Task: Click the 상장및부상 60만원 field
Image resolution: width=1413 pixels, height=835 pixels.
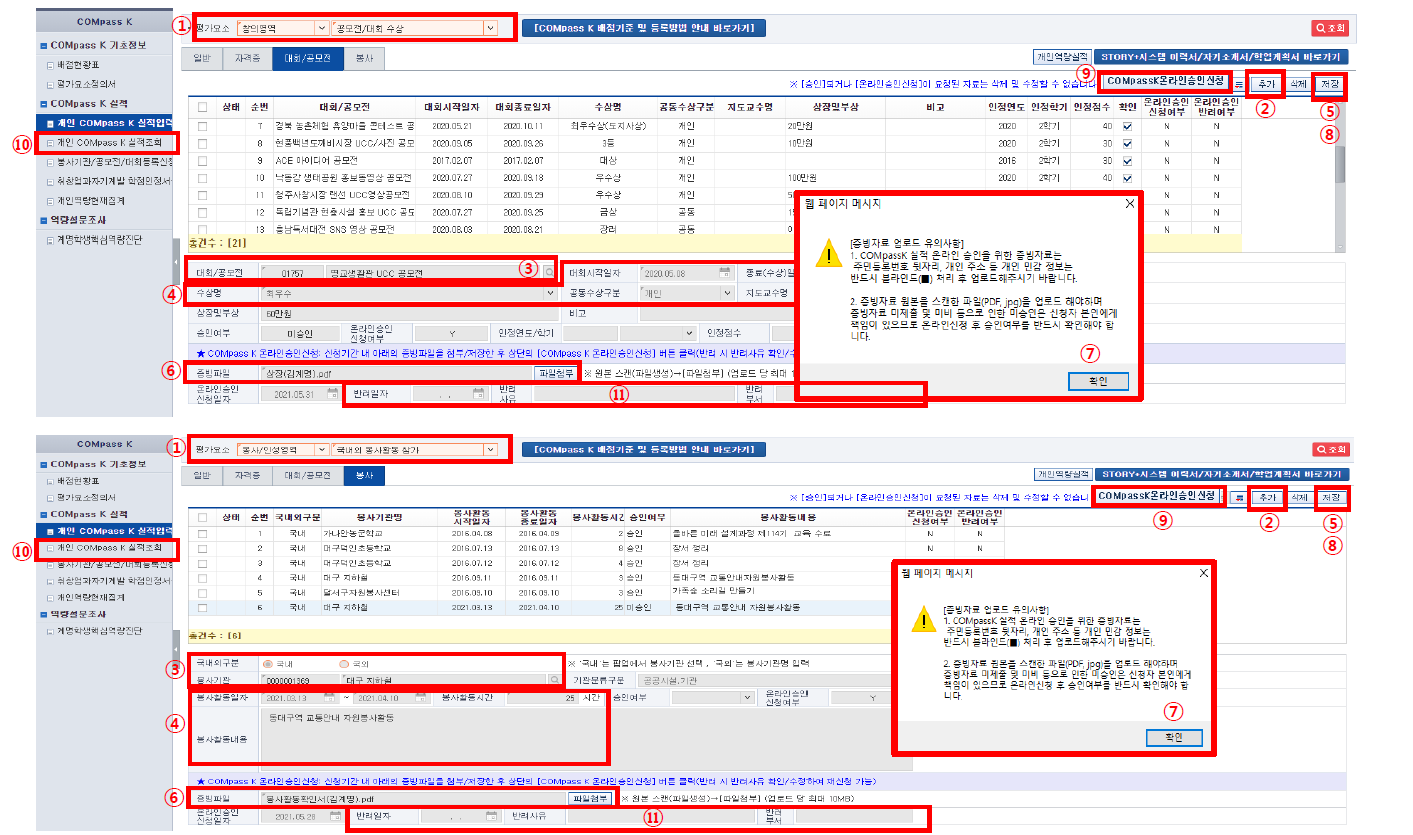Action: pyautogui.click(x=408, y=313)
